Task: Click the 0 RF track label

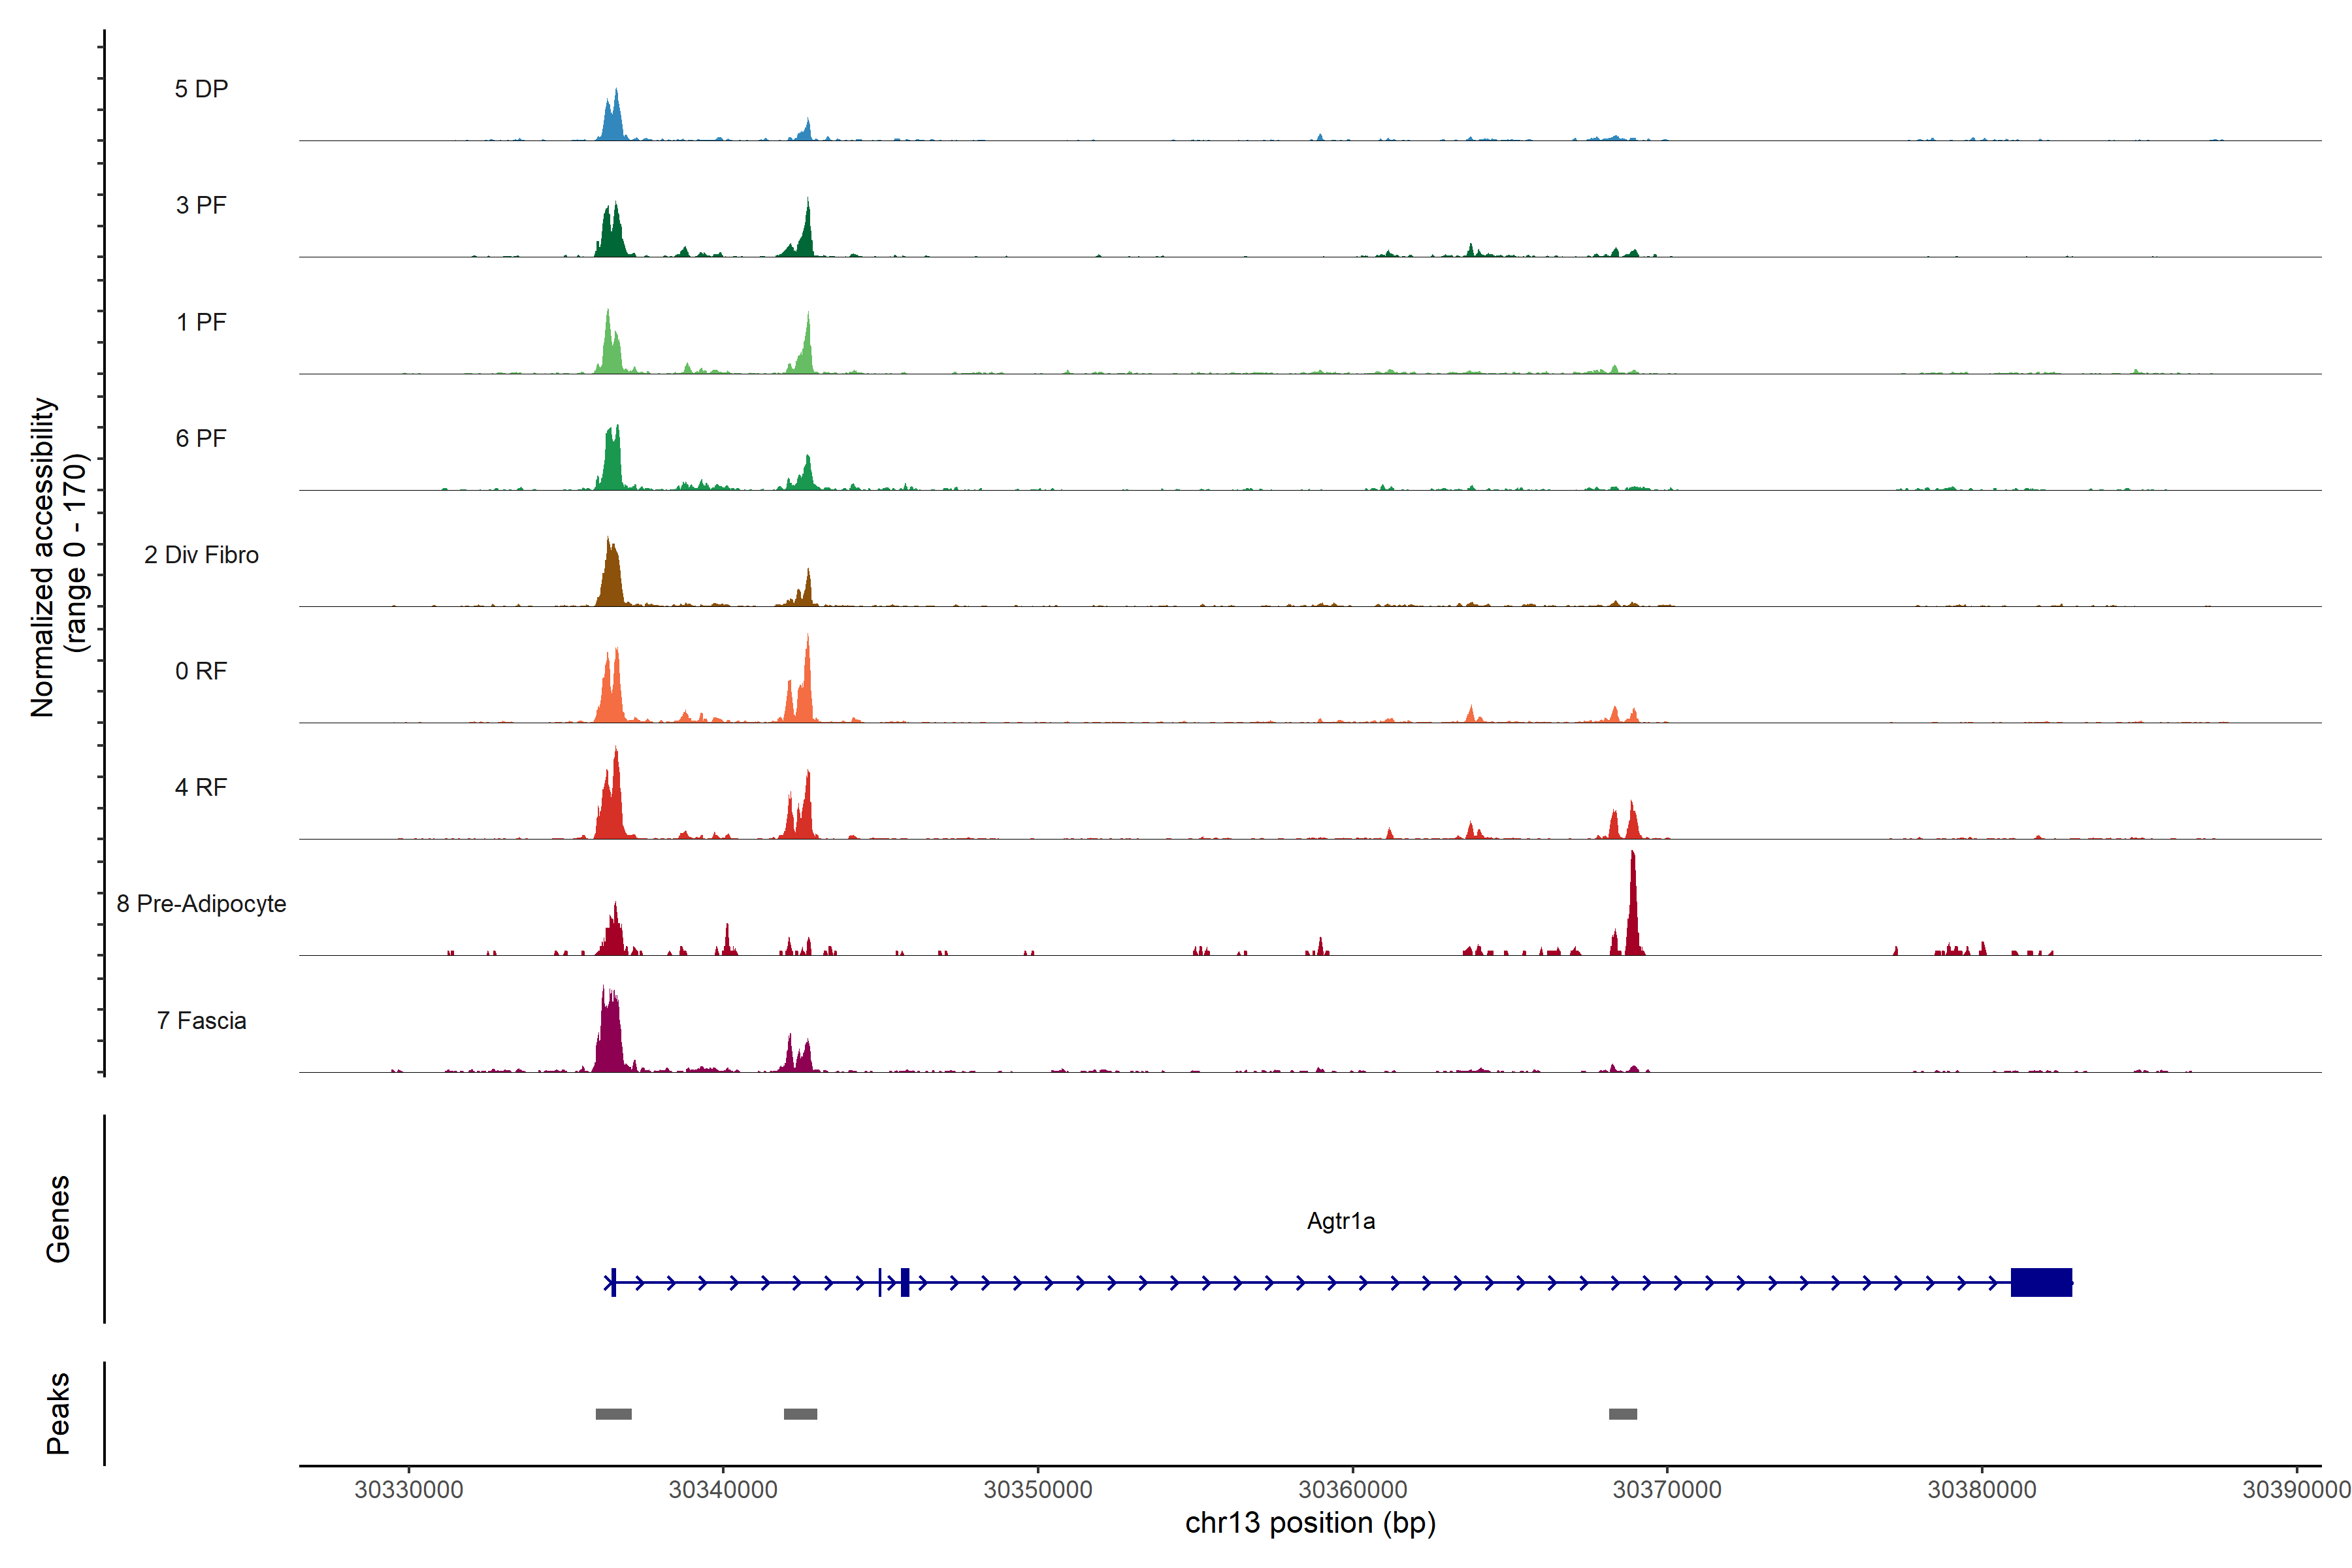Action: coord(201,671)
